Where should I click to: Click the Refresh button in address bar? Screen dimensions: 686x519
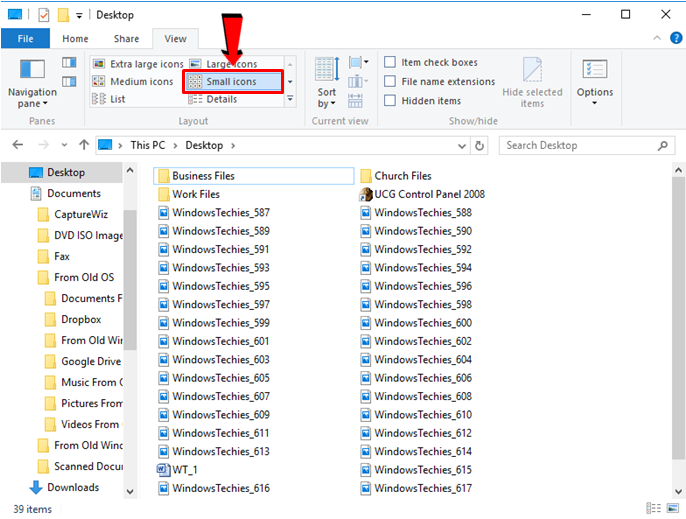[x=480, y=145]
